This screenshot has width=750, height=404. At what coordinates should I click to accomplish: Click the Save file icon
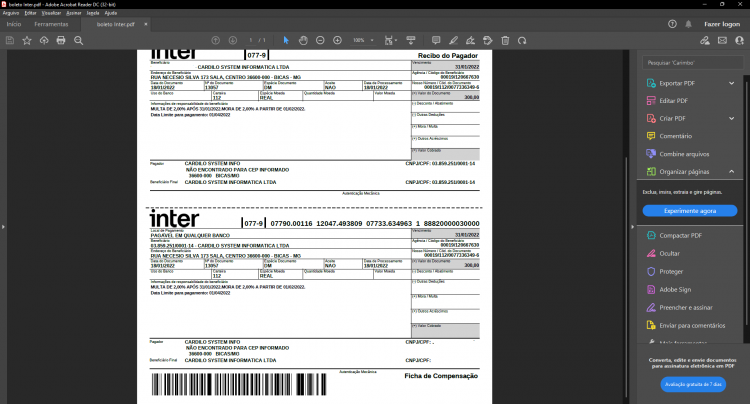[10, 41]
